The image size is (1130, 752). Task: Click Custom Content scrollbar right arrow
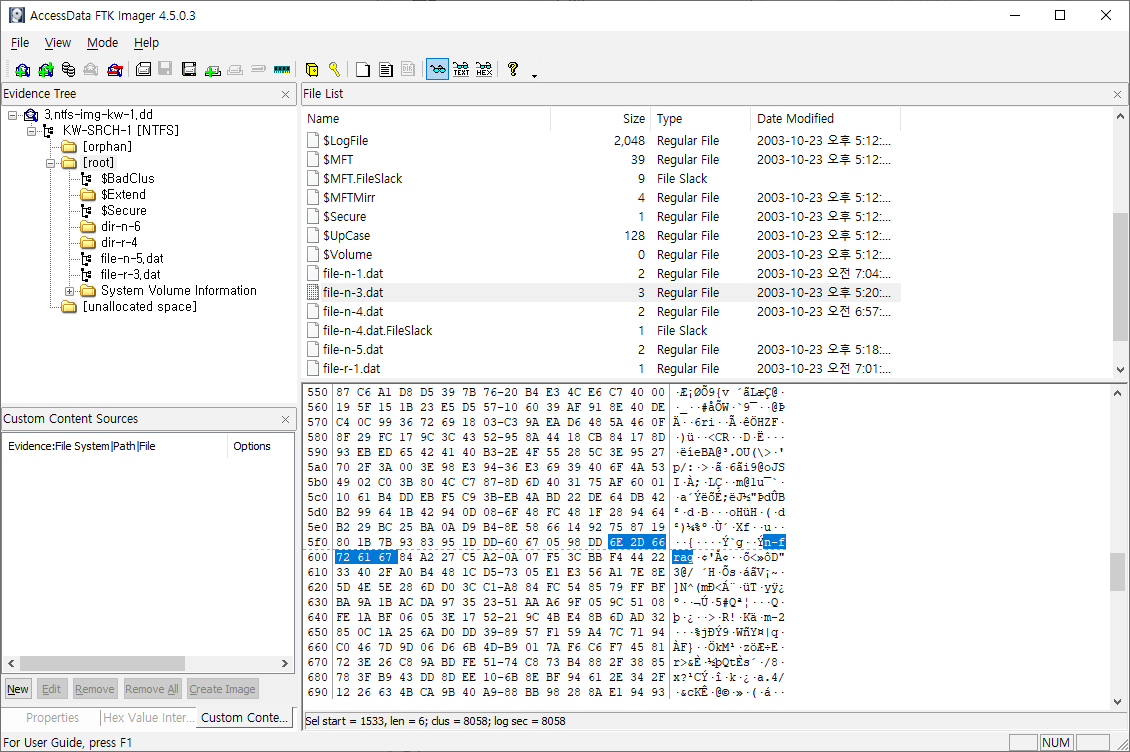[x=285, y=663]
